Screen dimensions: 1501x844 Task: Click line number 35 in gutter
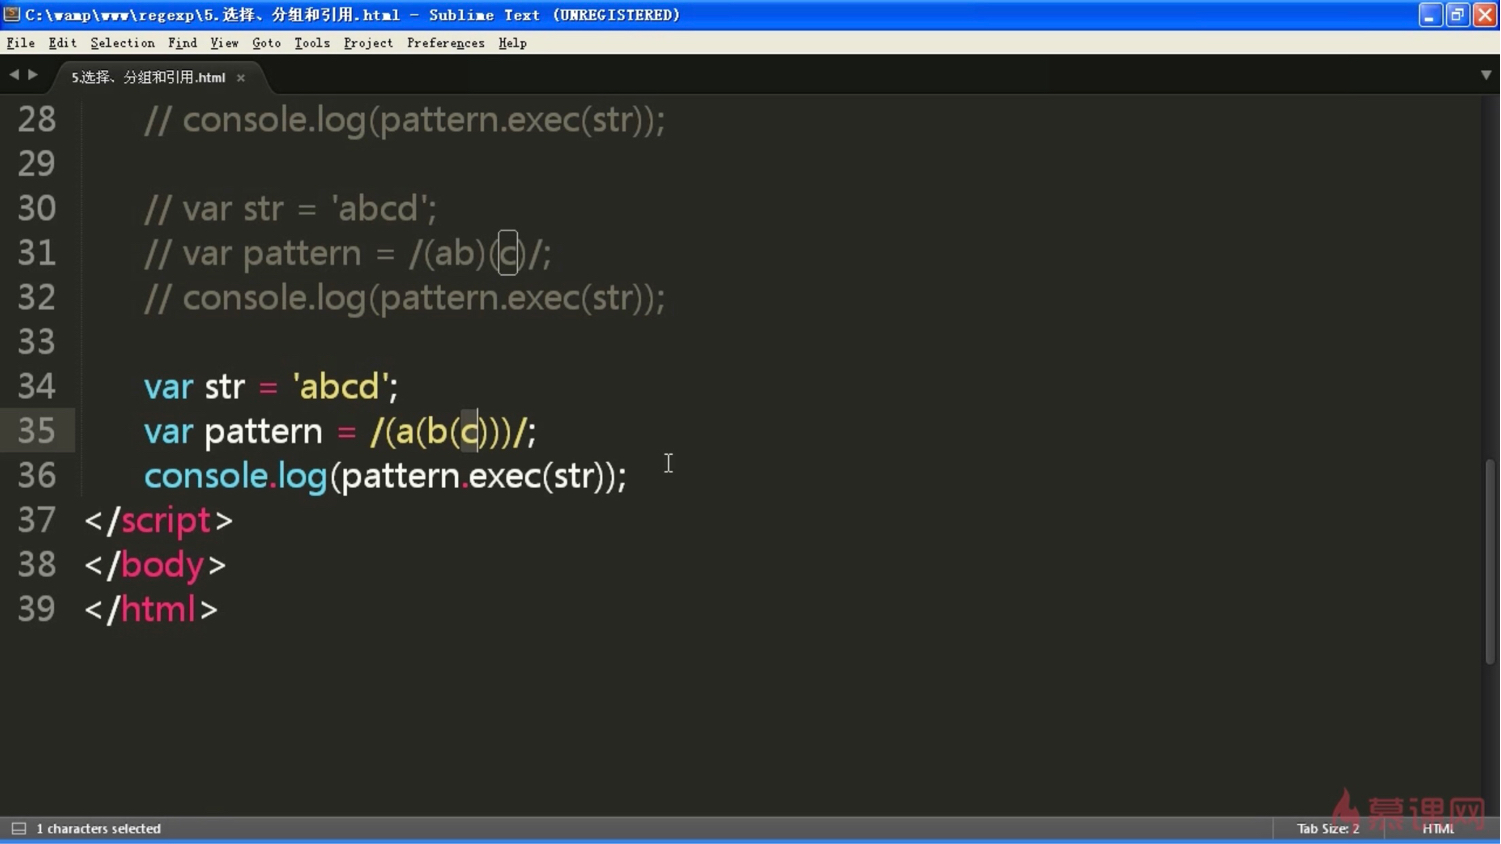(37, 431)
